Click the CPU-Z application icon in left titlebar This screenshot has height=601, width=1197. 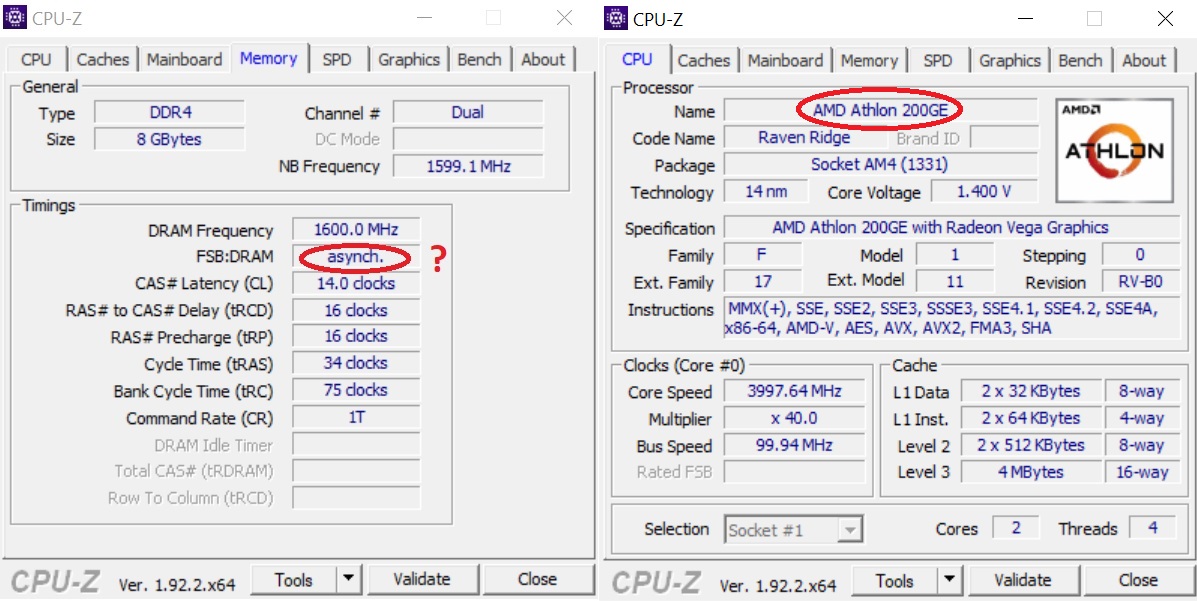point(14,17)
